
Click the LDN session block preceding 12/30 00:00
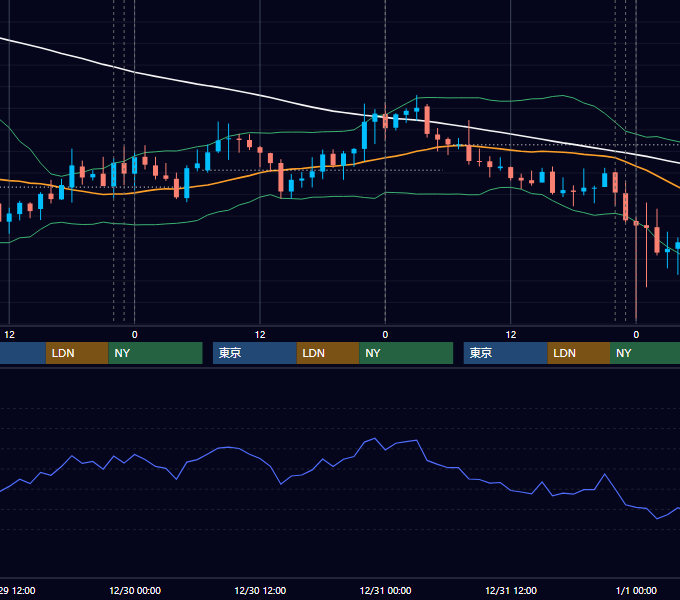[77, 353]
